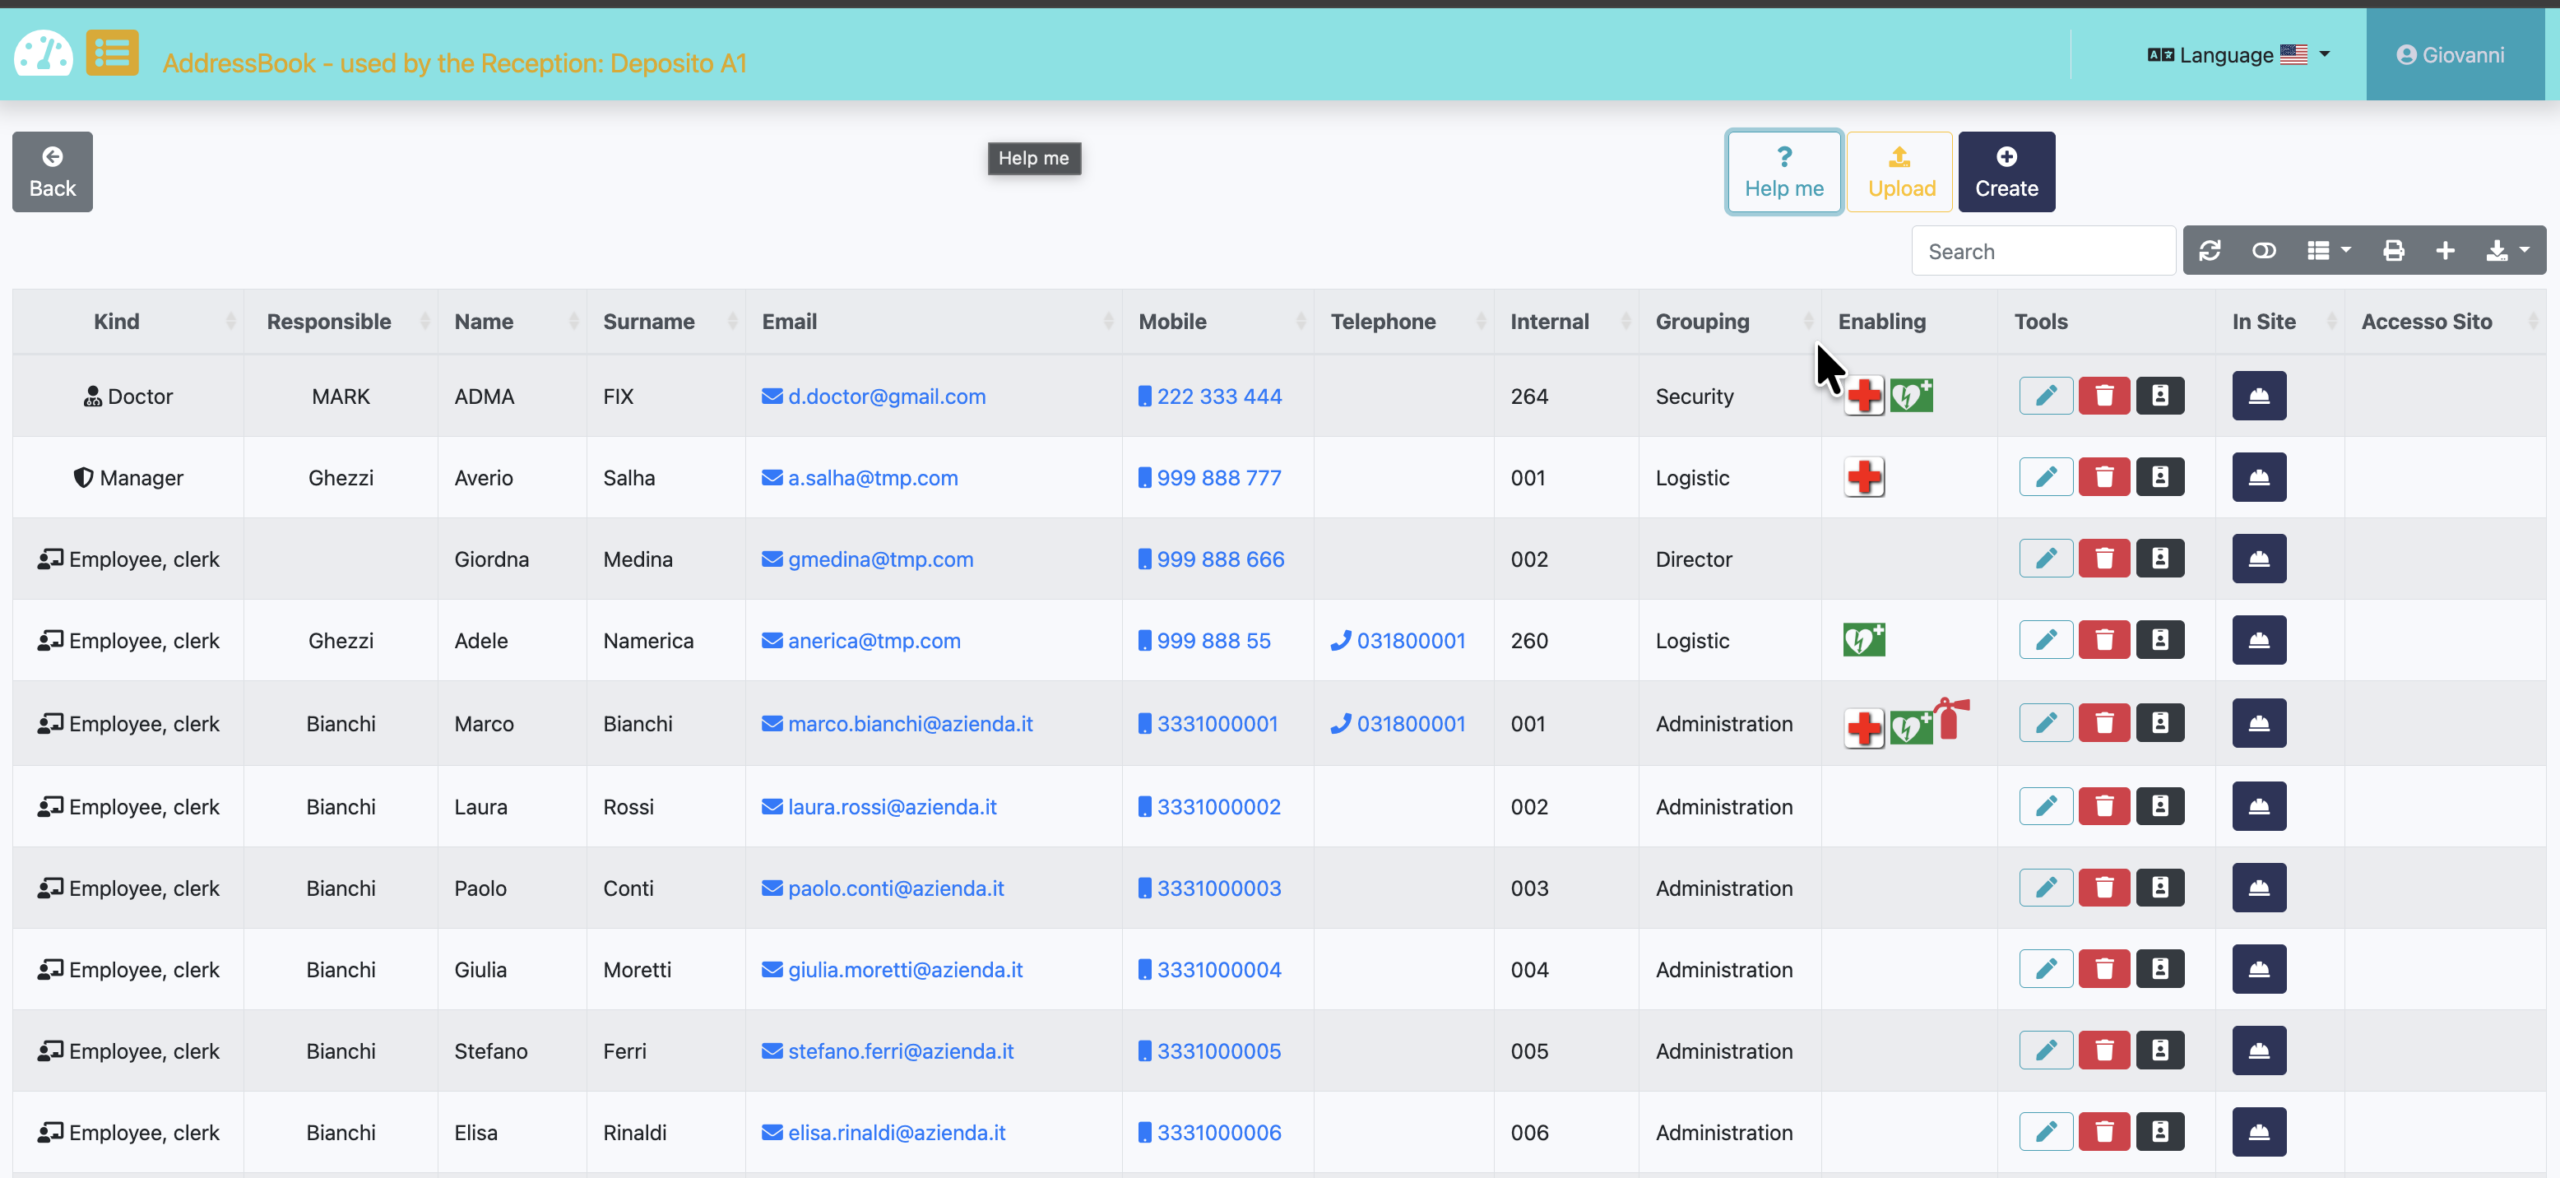Image resolution: width=2560 pixels, height=1178 pixels.
Task: Open the Giovanni user menu
Action: (x=2455, y=55)
